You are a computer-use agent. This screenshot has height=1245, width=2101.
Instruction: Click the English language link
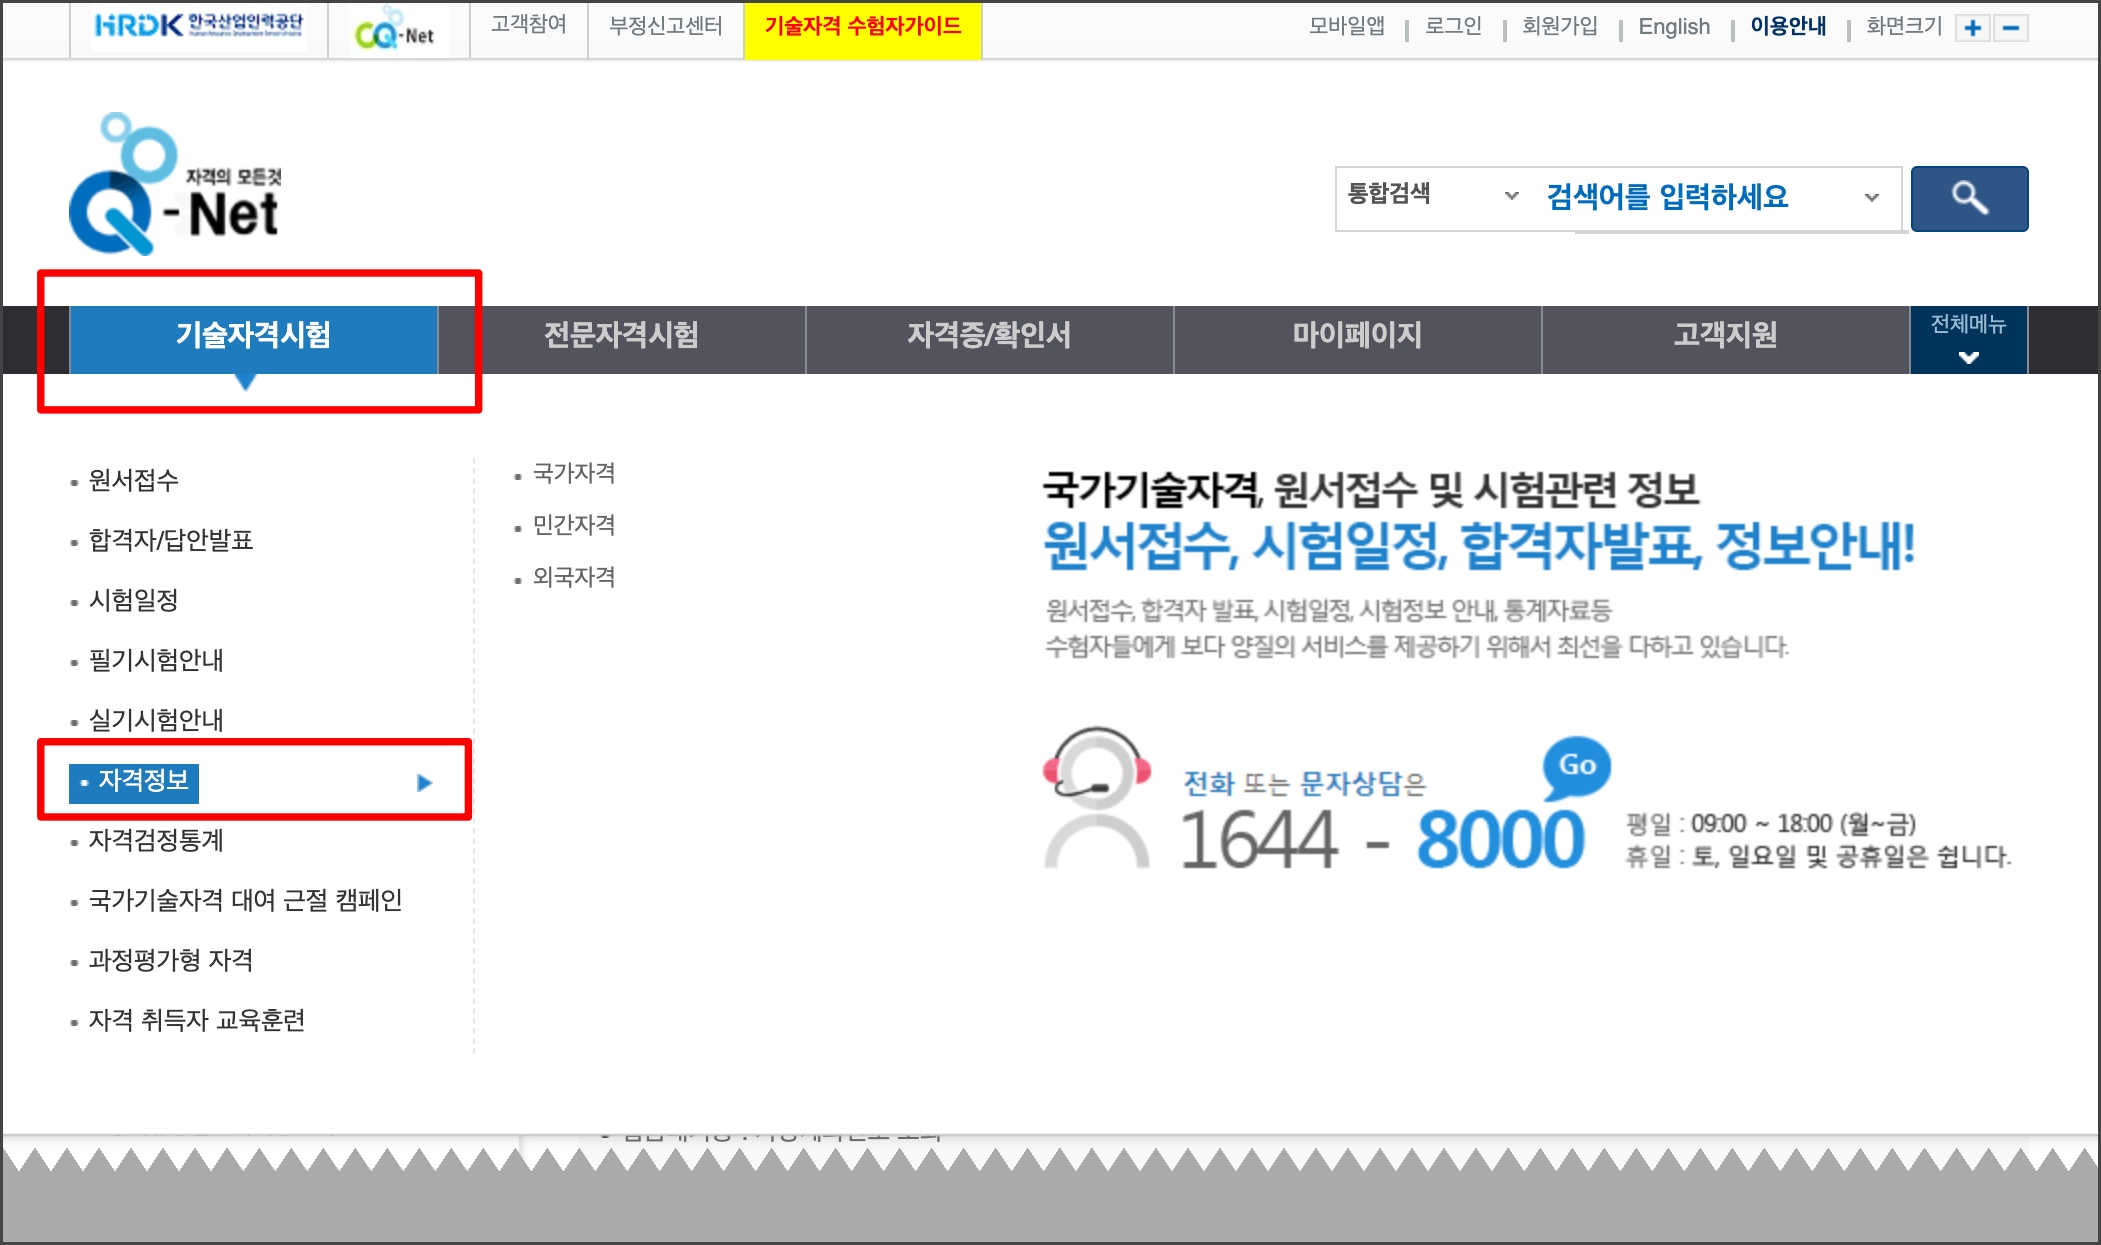coord(1673,27)
